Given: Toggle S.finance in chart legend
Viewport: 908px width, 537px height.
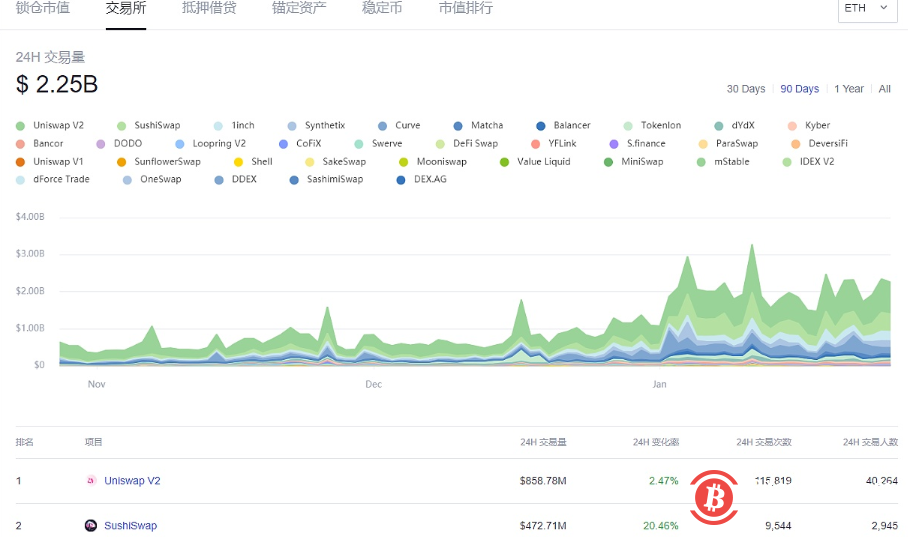Looking at the screenshot, I should (x=638, y=143).
